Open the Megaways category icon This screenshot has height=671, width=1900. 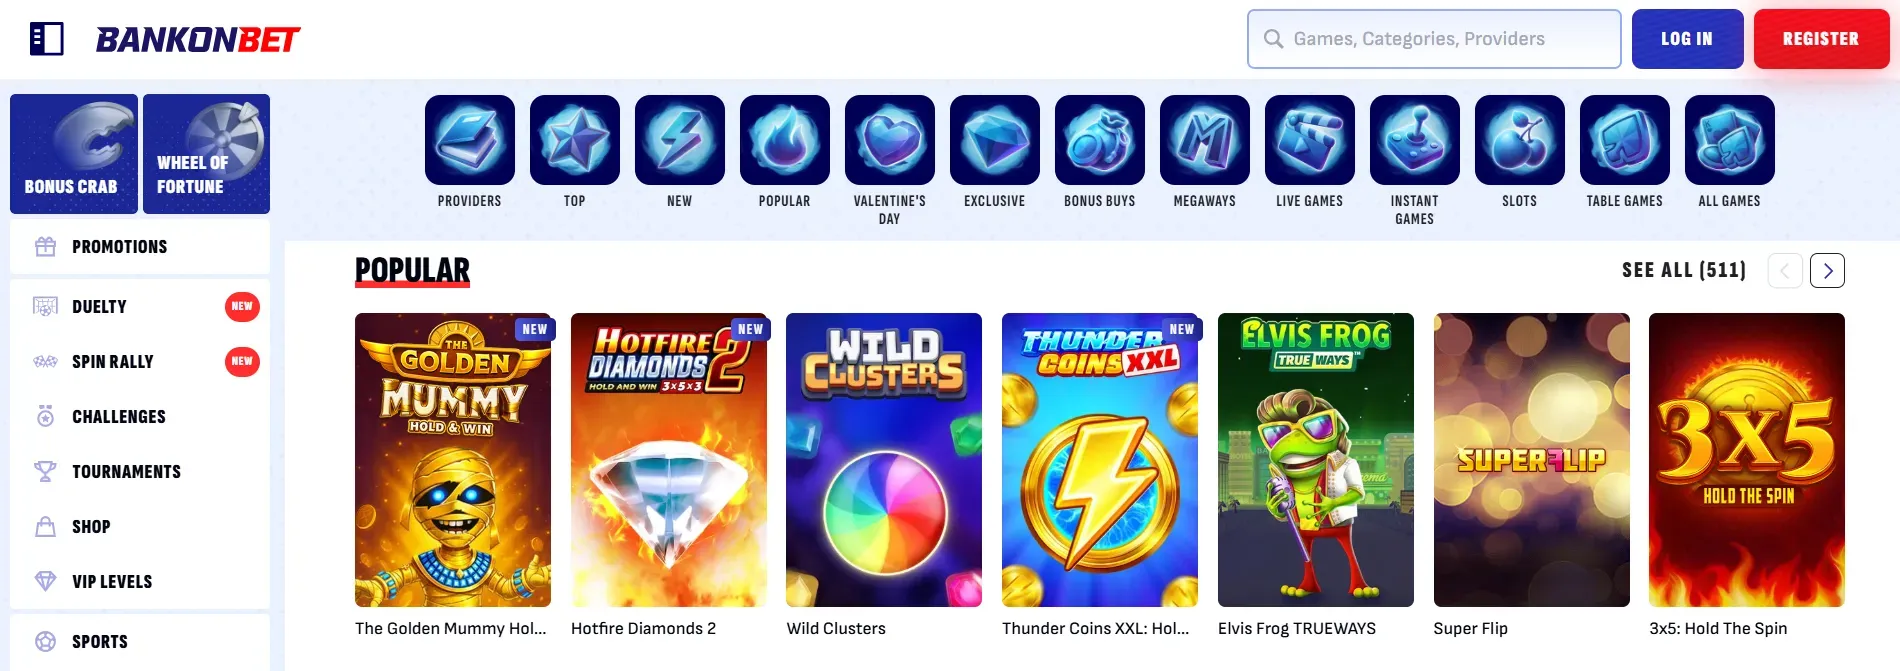[x=1205, y=140]
